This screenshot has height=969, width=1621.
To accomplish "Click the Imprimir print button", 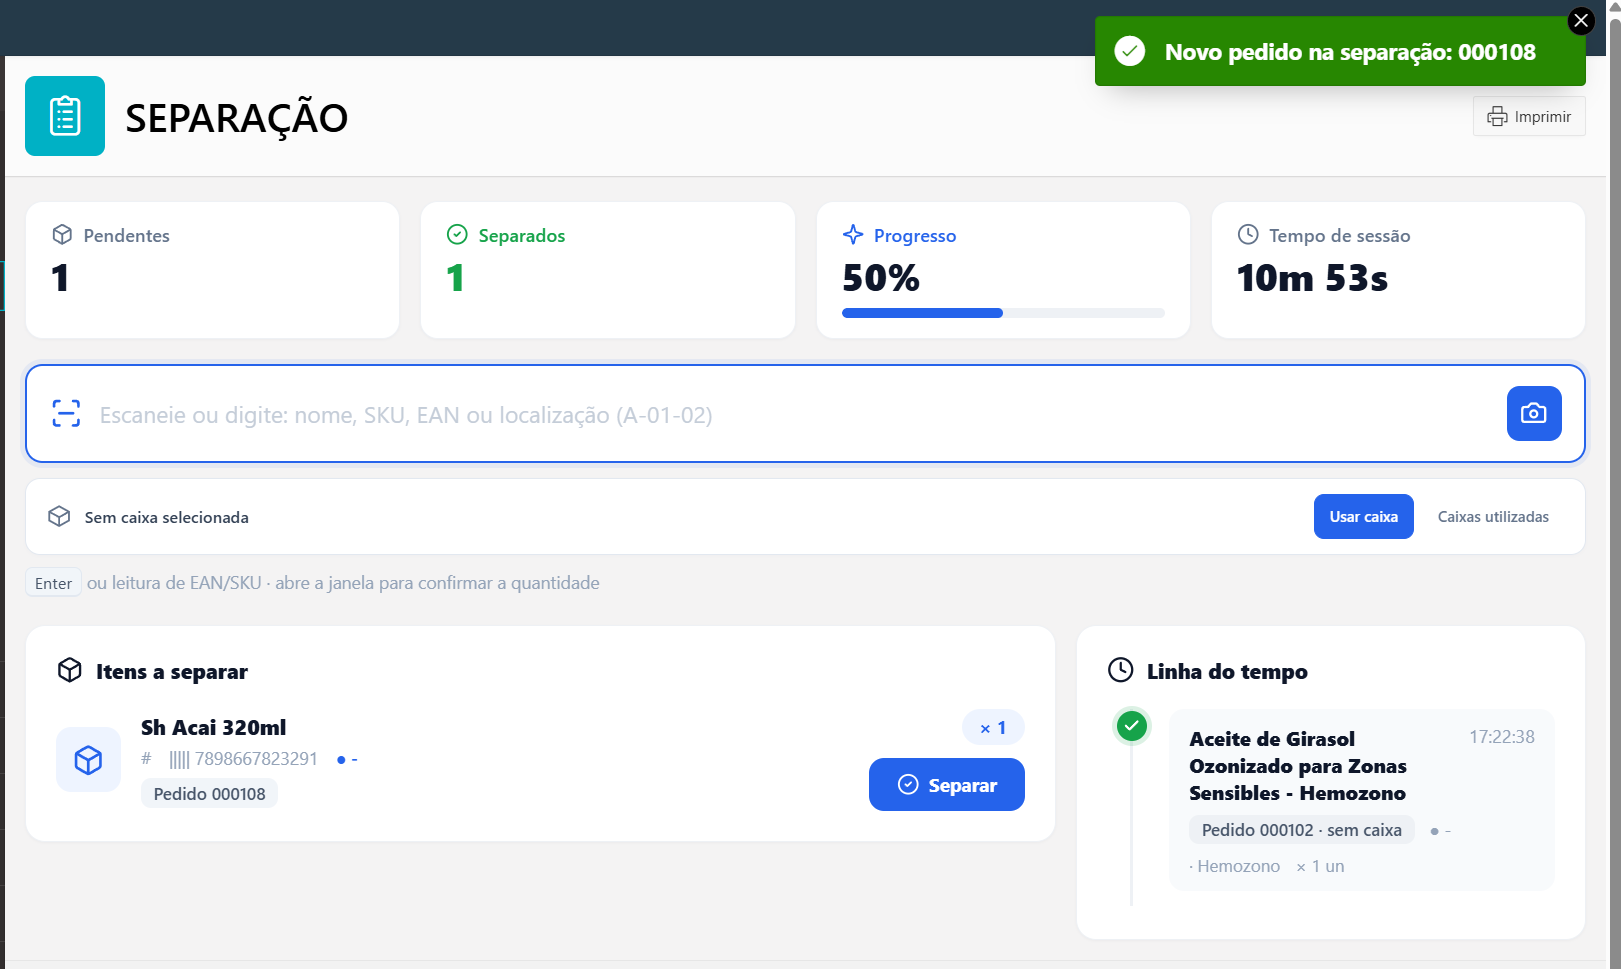I will 1529,117.
